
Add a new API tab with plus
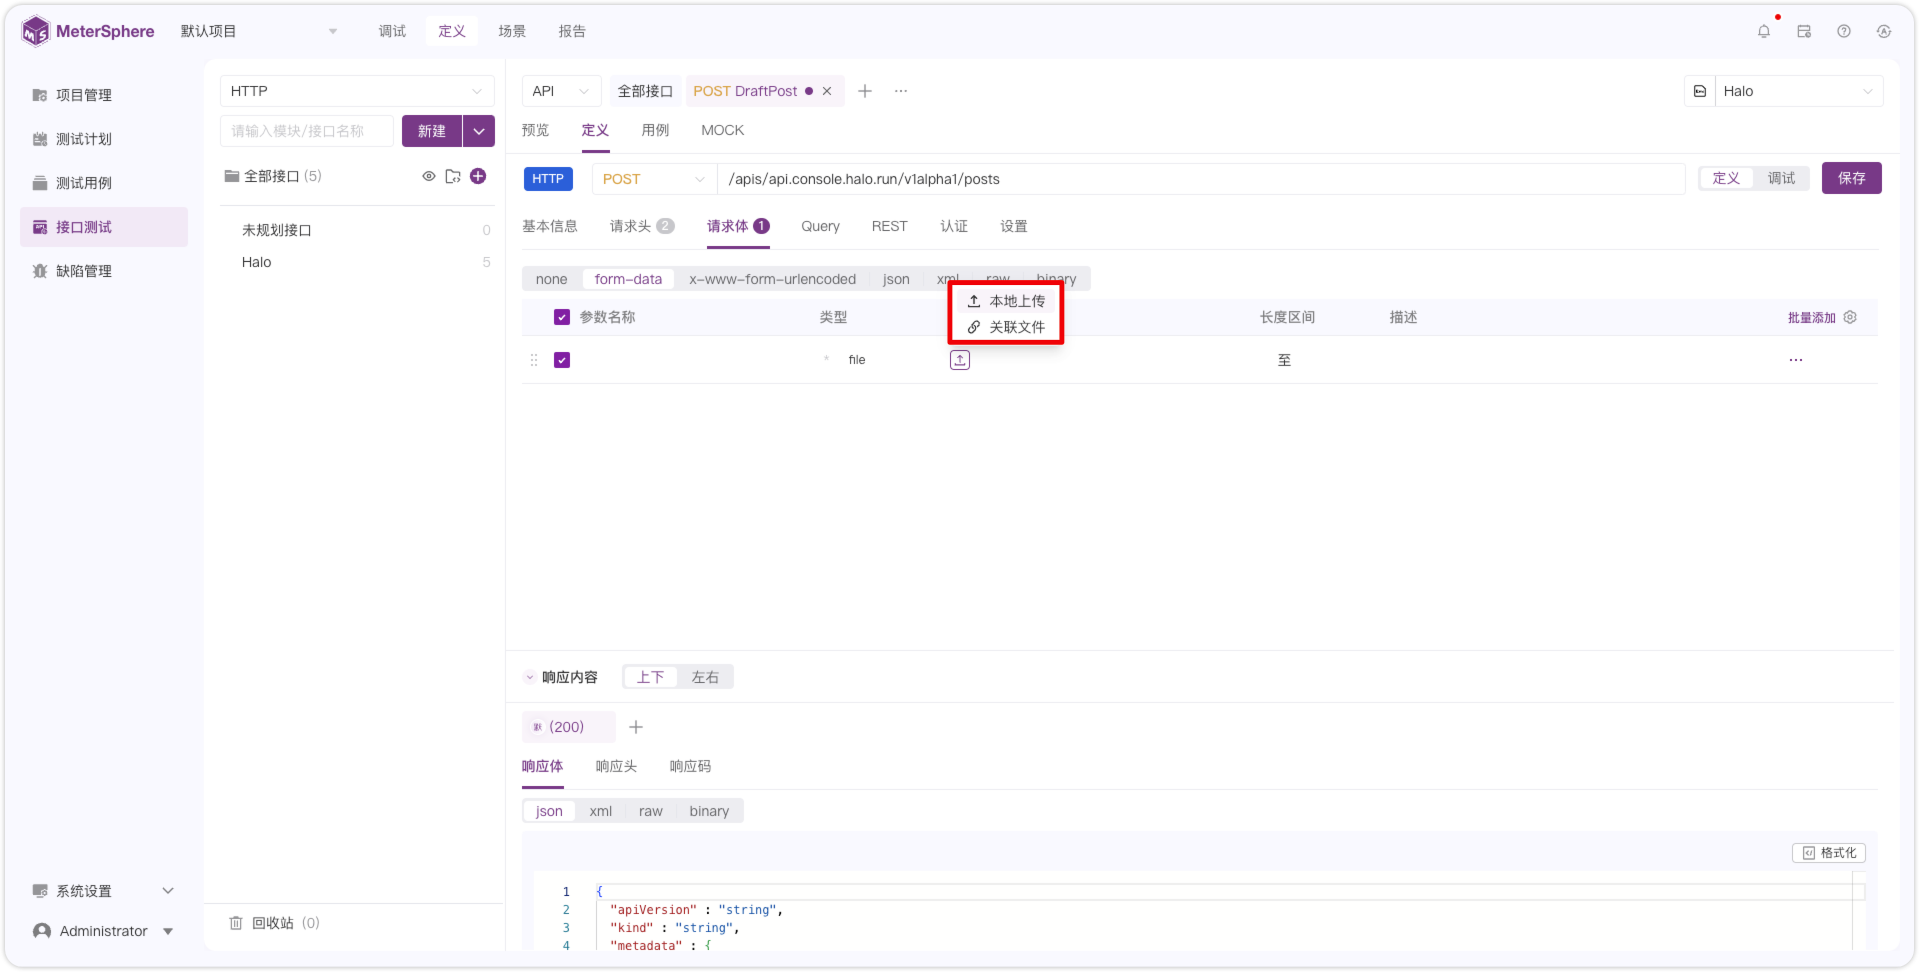click(x=865, y=91)
